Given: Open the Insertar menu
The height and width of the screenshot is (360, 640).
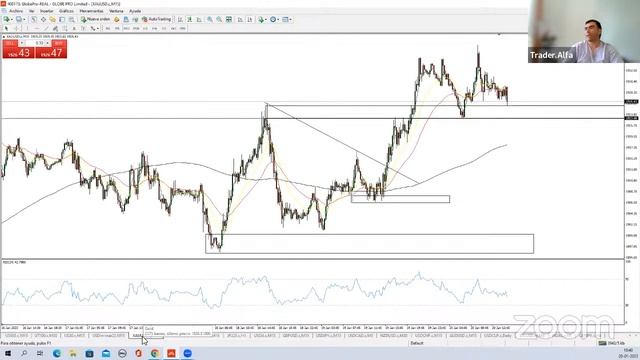Looking at the screenshot, I should click(x=47, y=11).
